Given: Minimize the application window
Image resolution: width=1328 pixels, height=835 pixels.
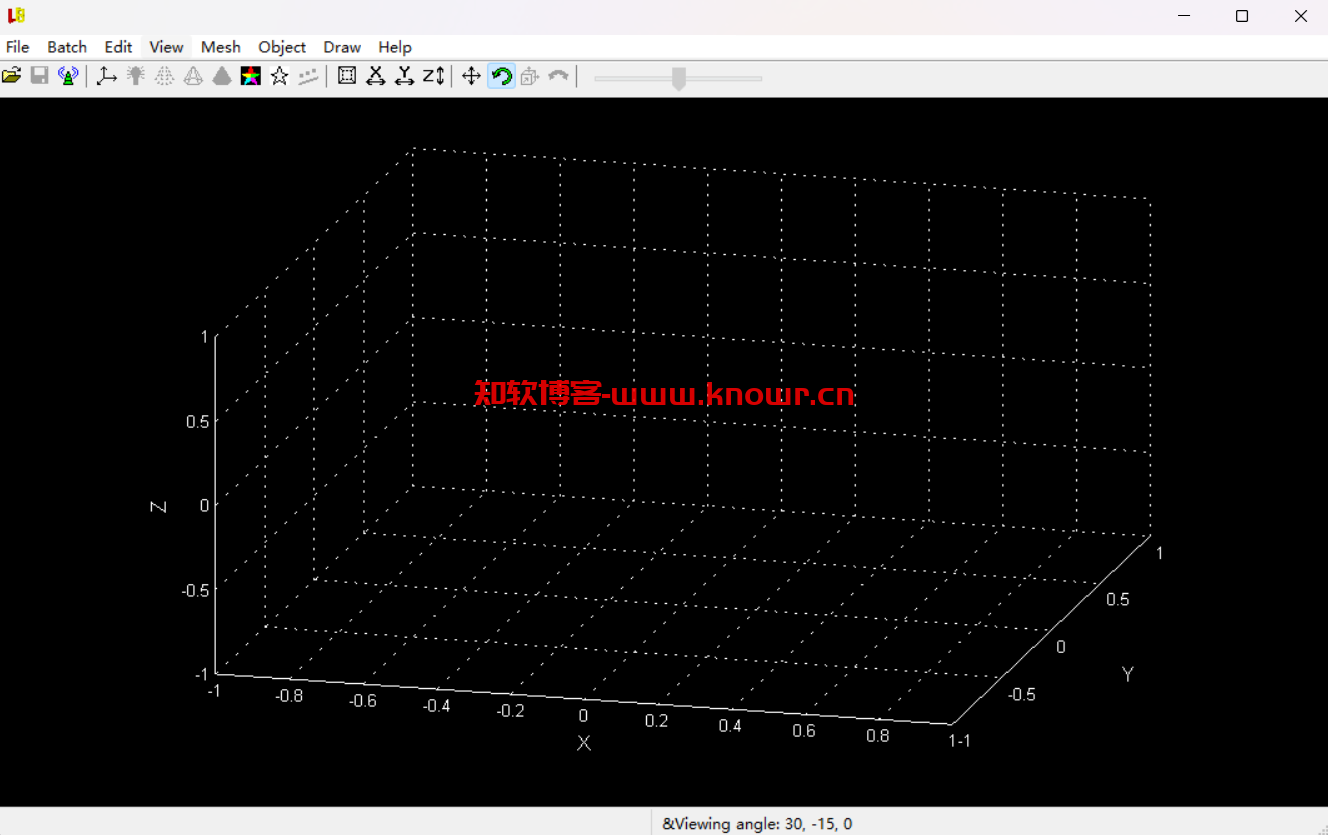Looking at the screenshot, I should [x=1184, y=16].
